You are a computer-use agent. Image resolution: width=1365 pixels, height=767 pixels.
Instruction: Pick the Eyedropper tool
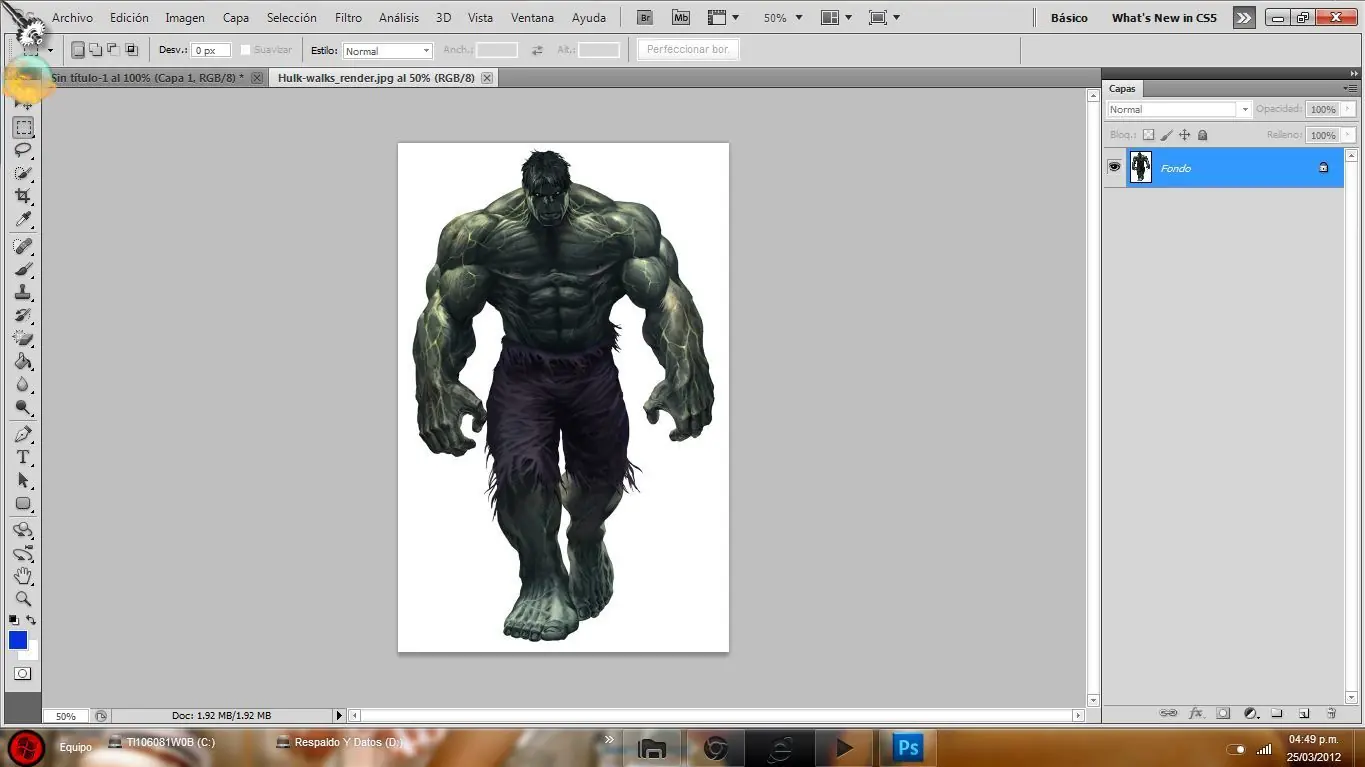tap(23, 219)
